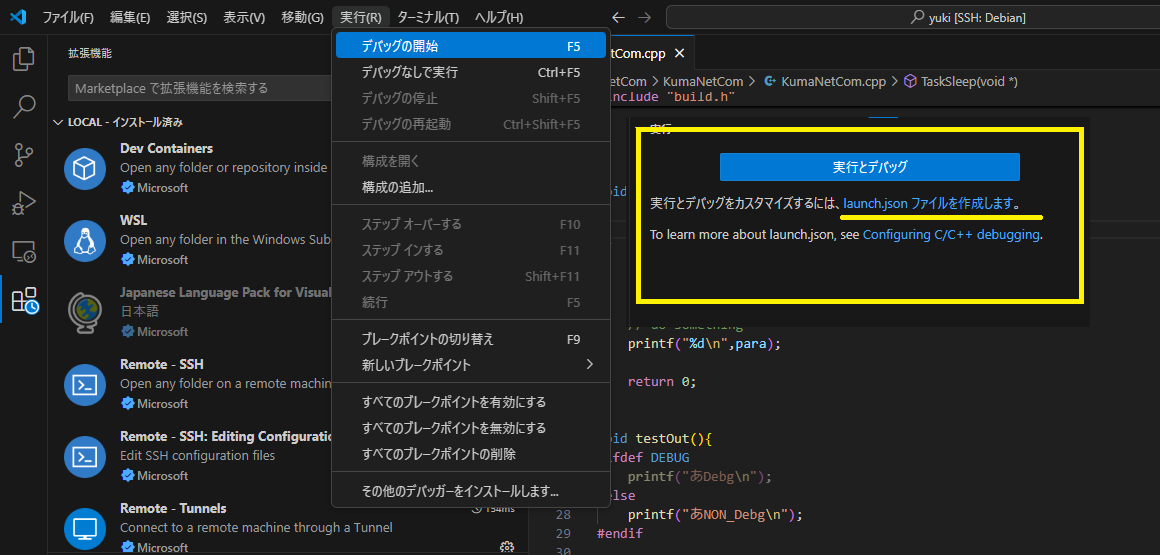Open the ターミナル(T) menu
1160x555 pixels.
point(428,17)
